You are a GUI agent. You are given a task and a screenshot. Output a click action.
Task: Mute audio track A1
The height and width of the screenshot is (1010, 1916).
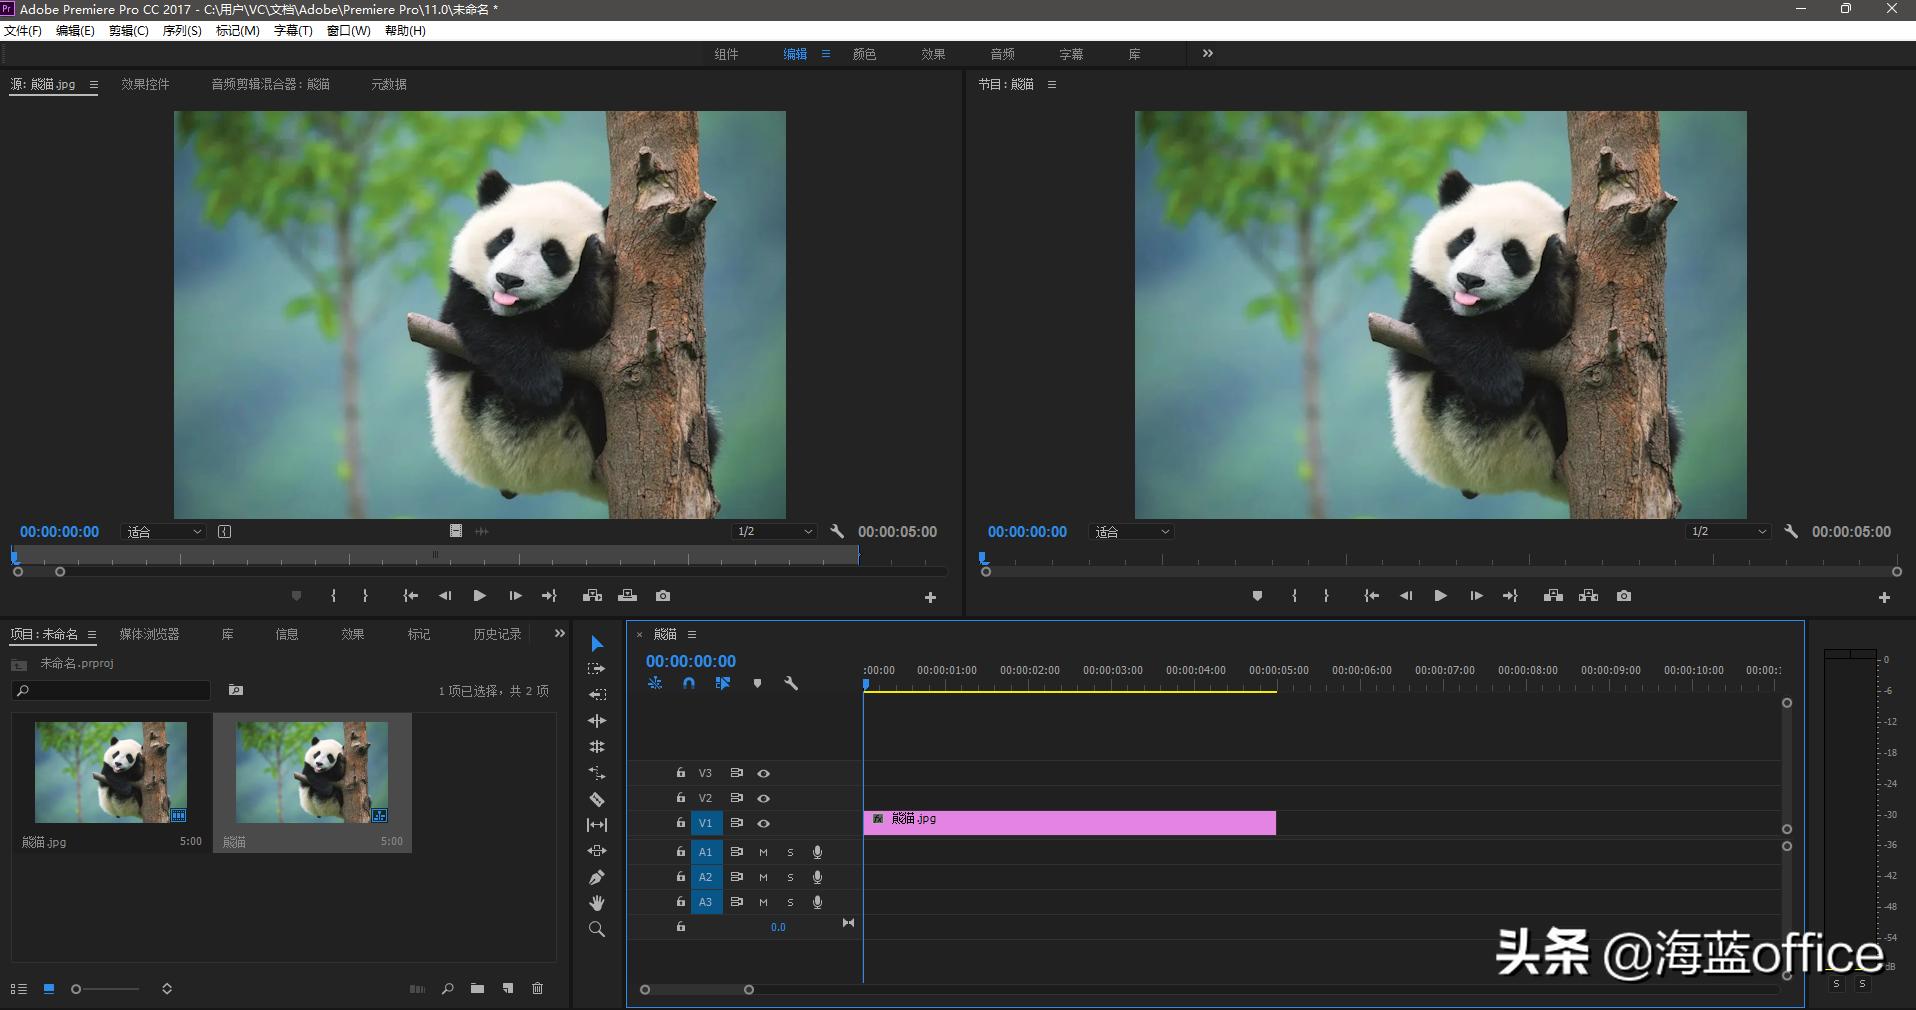click(764, 853)
